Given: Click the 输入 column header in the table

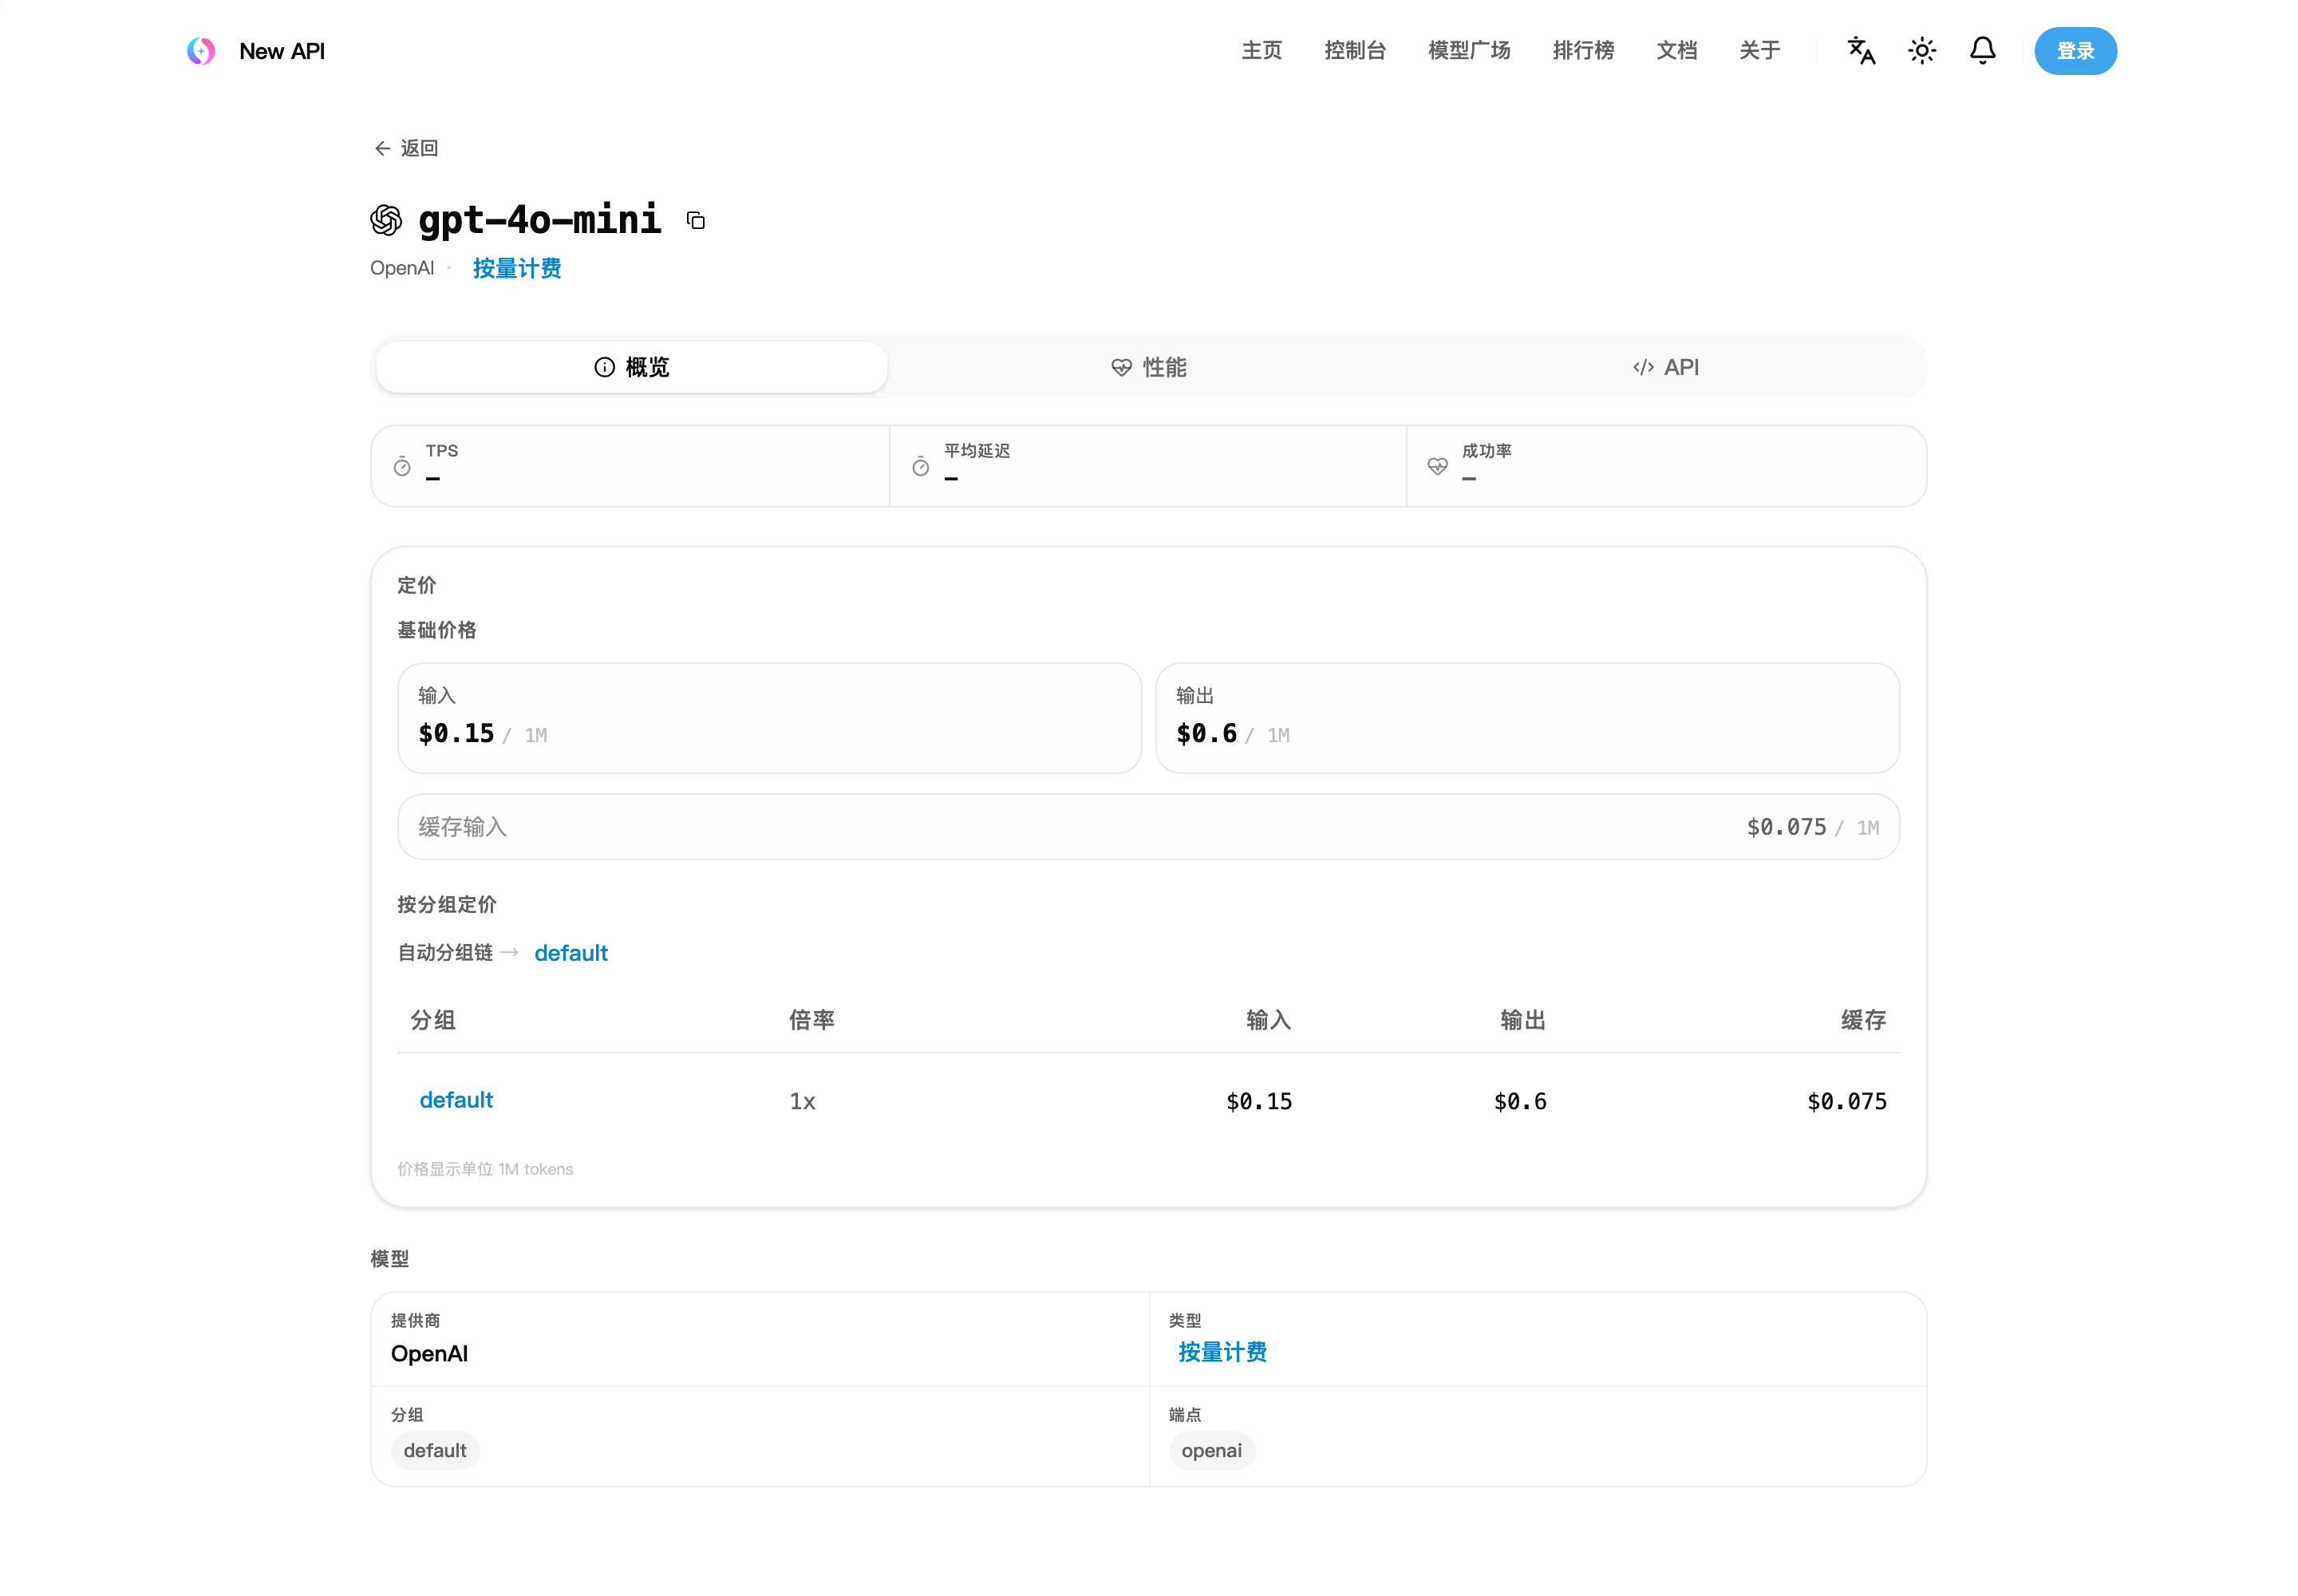Looking at the screenshot, I should pyautogui.click(x=1269, y=1020).
